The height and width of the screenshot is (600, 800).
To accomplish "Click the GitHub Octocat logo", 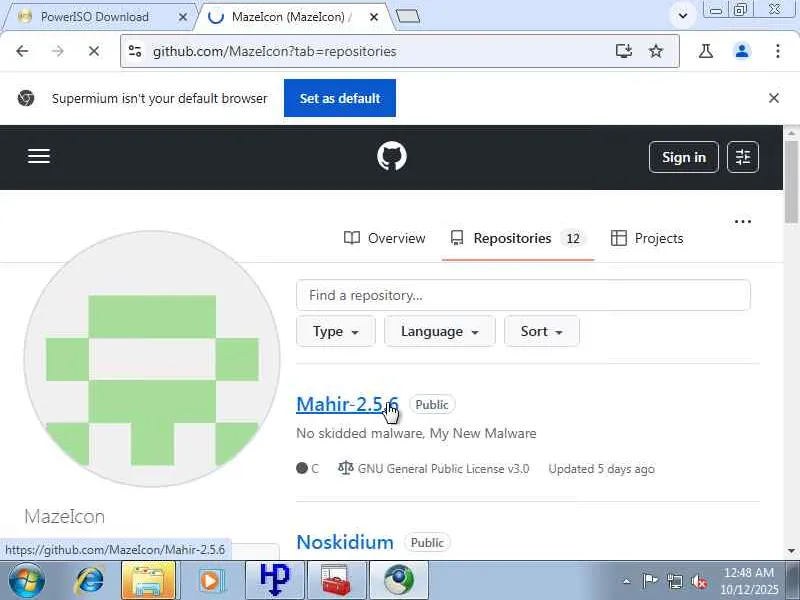I will (392, 156).
